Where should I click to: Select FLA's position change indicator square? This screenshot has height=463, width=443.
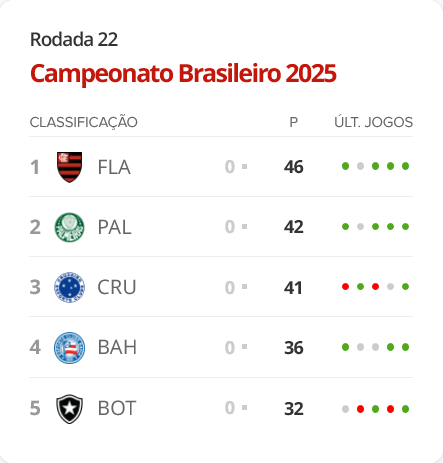(244, 166)
